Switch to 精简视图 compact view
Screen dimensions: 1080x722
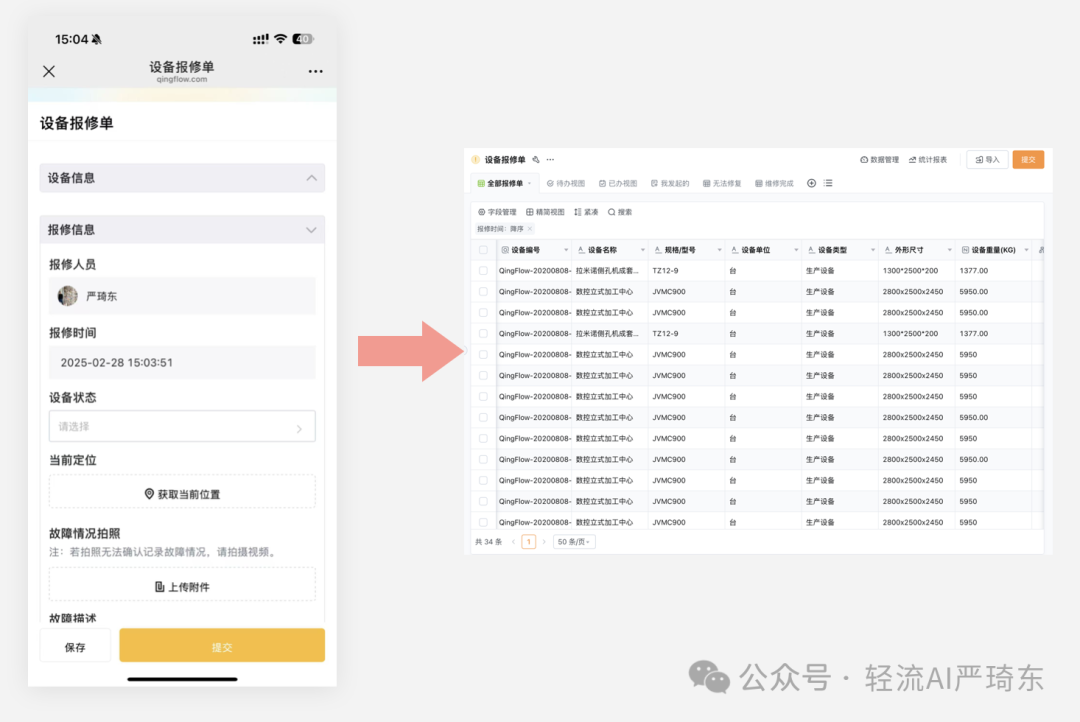tap(545, 212)
